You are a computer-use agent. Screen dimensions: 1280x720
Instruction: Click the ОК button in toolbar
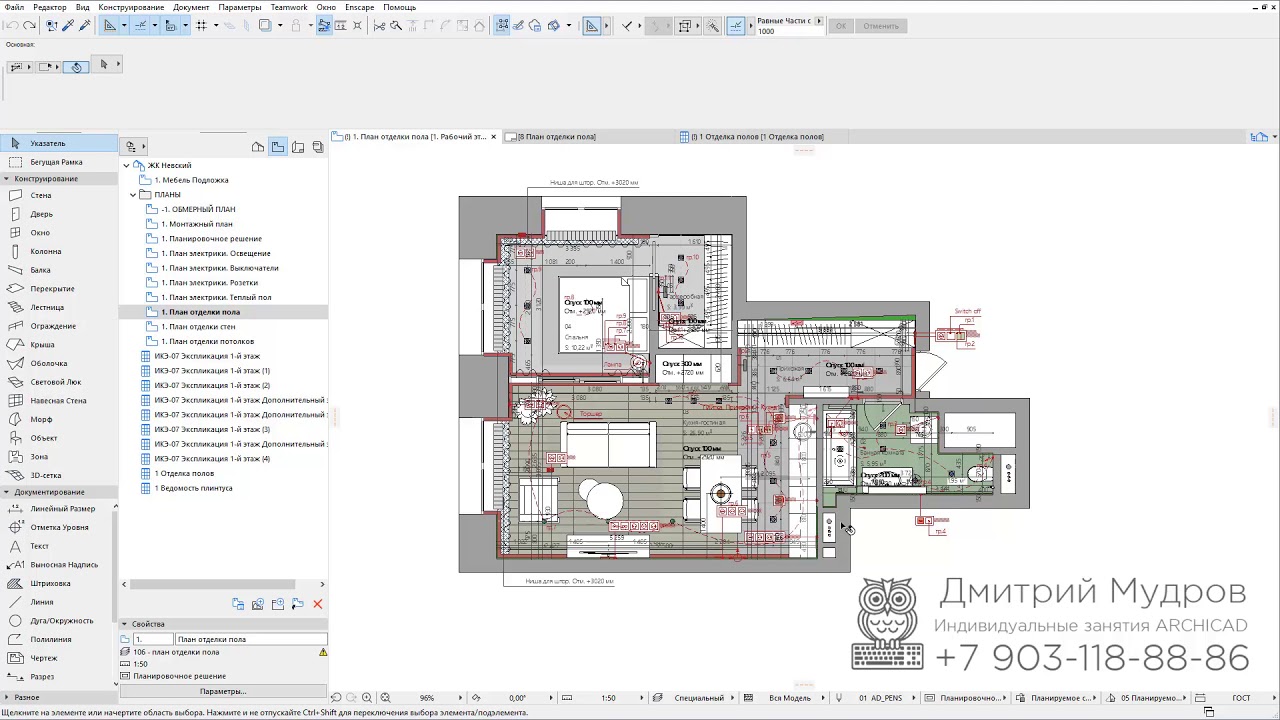point(841,25)
